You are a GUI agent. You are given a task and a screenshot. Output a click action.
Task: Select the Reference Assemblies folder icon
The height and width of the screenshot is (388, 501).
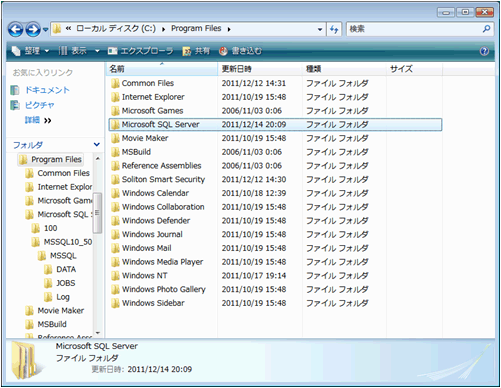(x=115, y=166)
